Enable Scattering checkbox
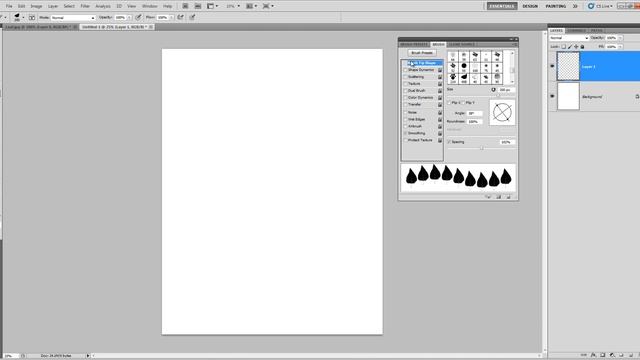The width and height of the screenshot is (640, 360). pyautogui.click(x=405, y=77)
